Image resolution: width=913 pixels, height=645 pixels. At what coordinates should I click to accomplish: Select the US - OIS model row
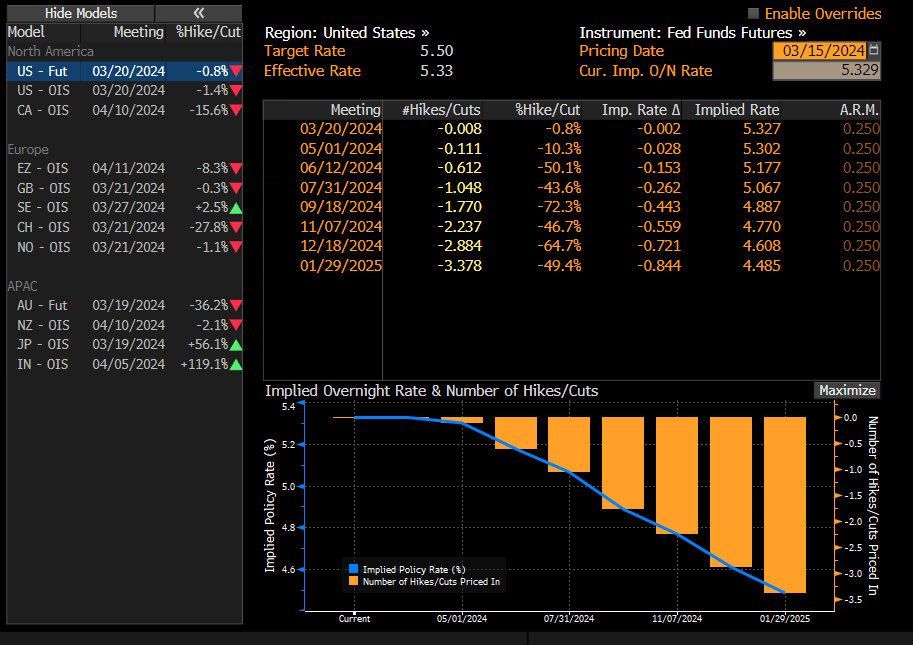[43, 91]
